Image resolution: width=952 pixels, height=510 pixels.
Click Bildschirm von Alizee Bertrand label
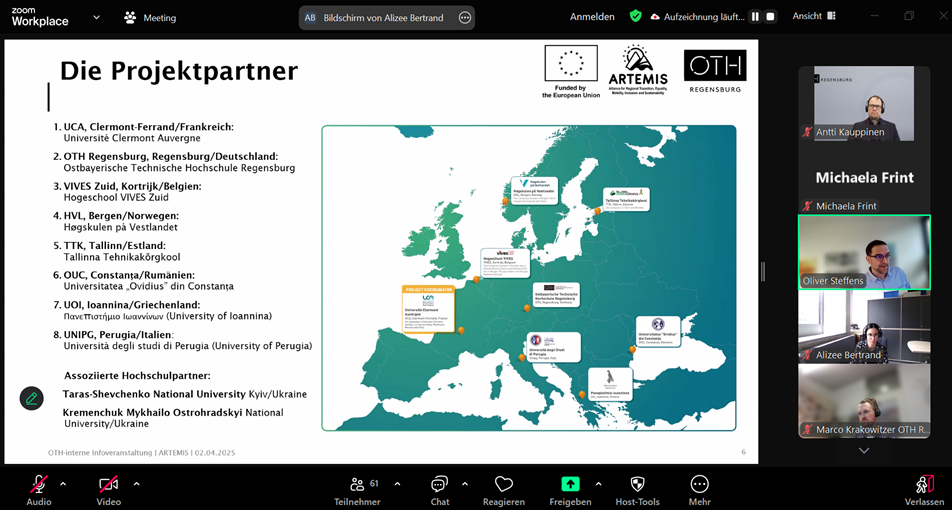pyautogui.click(x=383, y=18)
